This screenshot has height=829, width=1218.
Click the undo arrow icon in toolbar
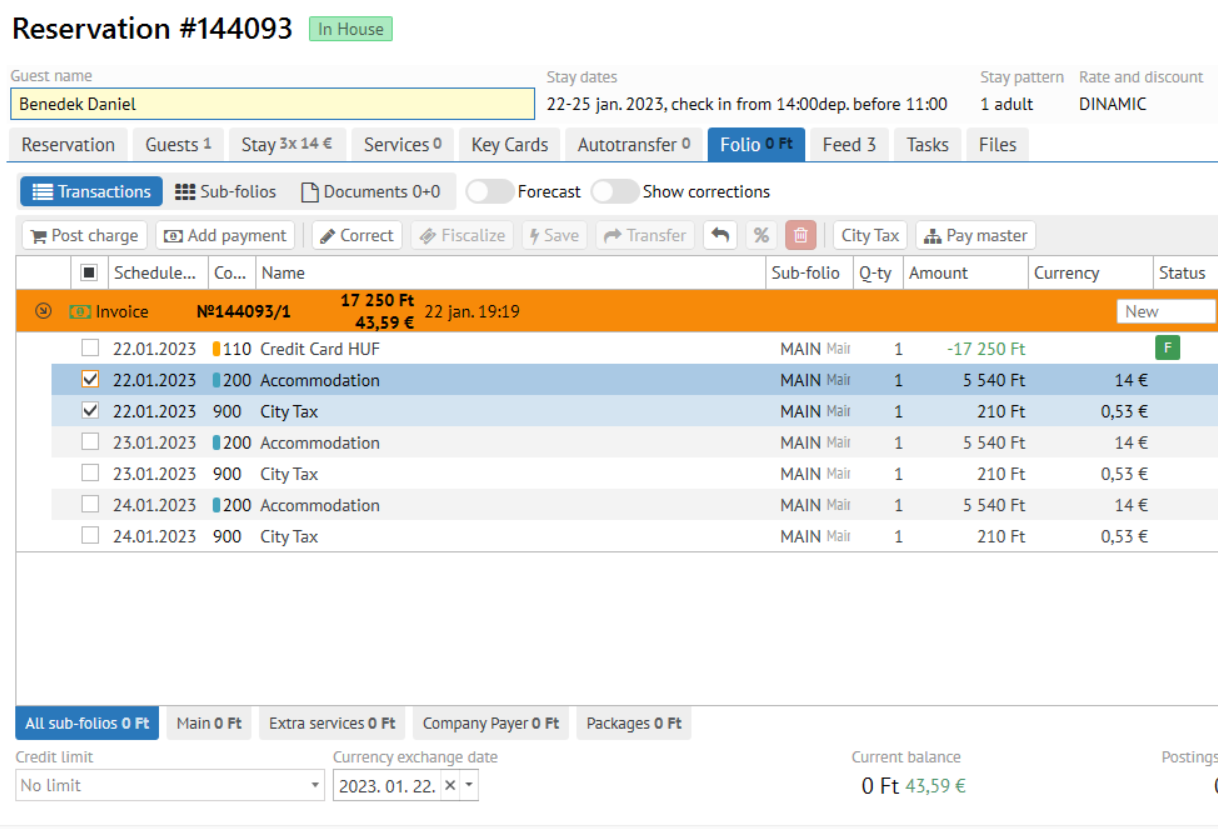[x=720, y=236]
